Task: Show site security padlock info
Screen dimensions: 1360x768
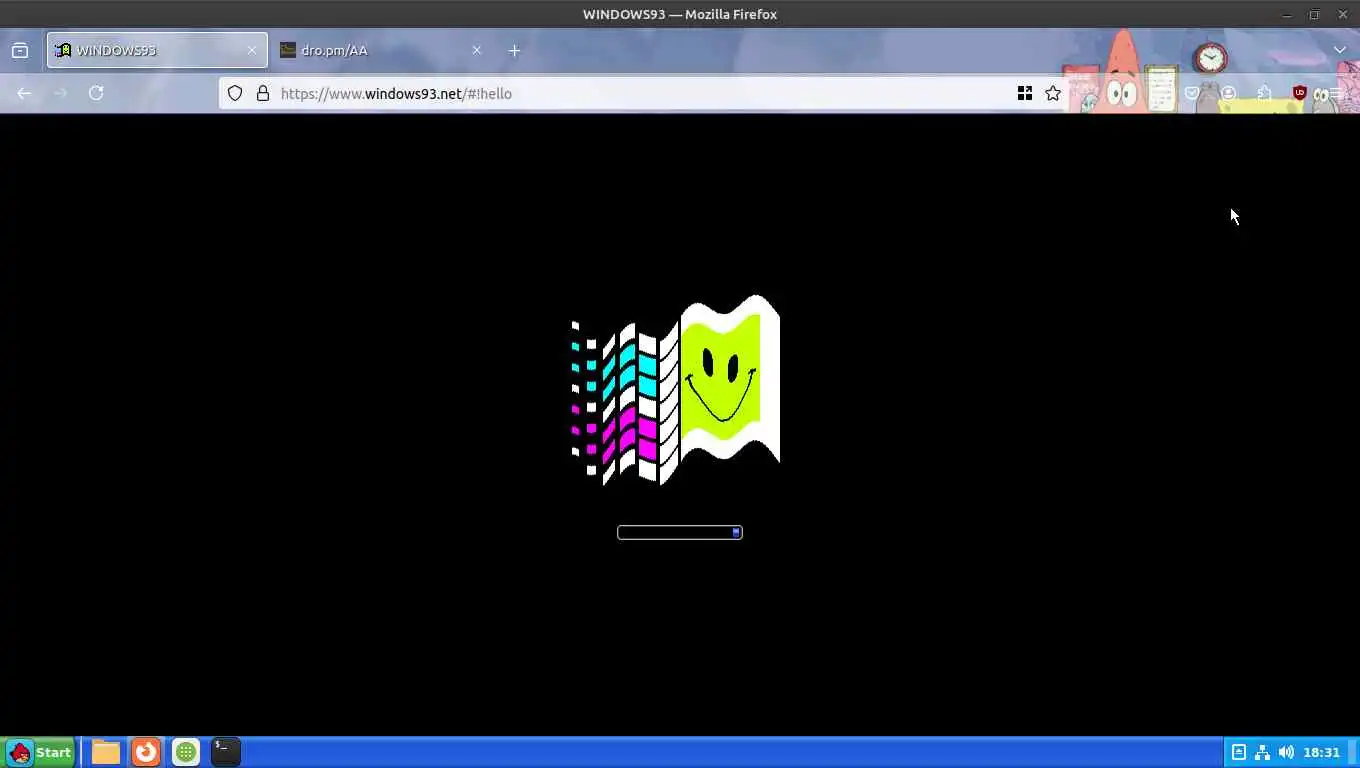Action: (x=263, y=93)
